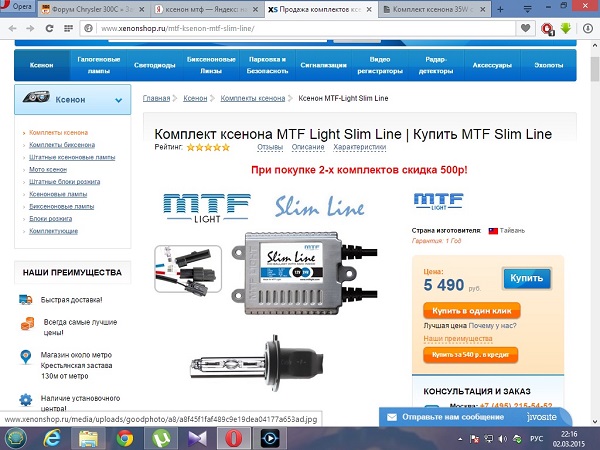Open the green download arrow extension
This screenshot has height=450, width=600.
pos(566,28)
